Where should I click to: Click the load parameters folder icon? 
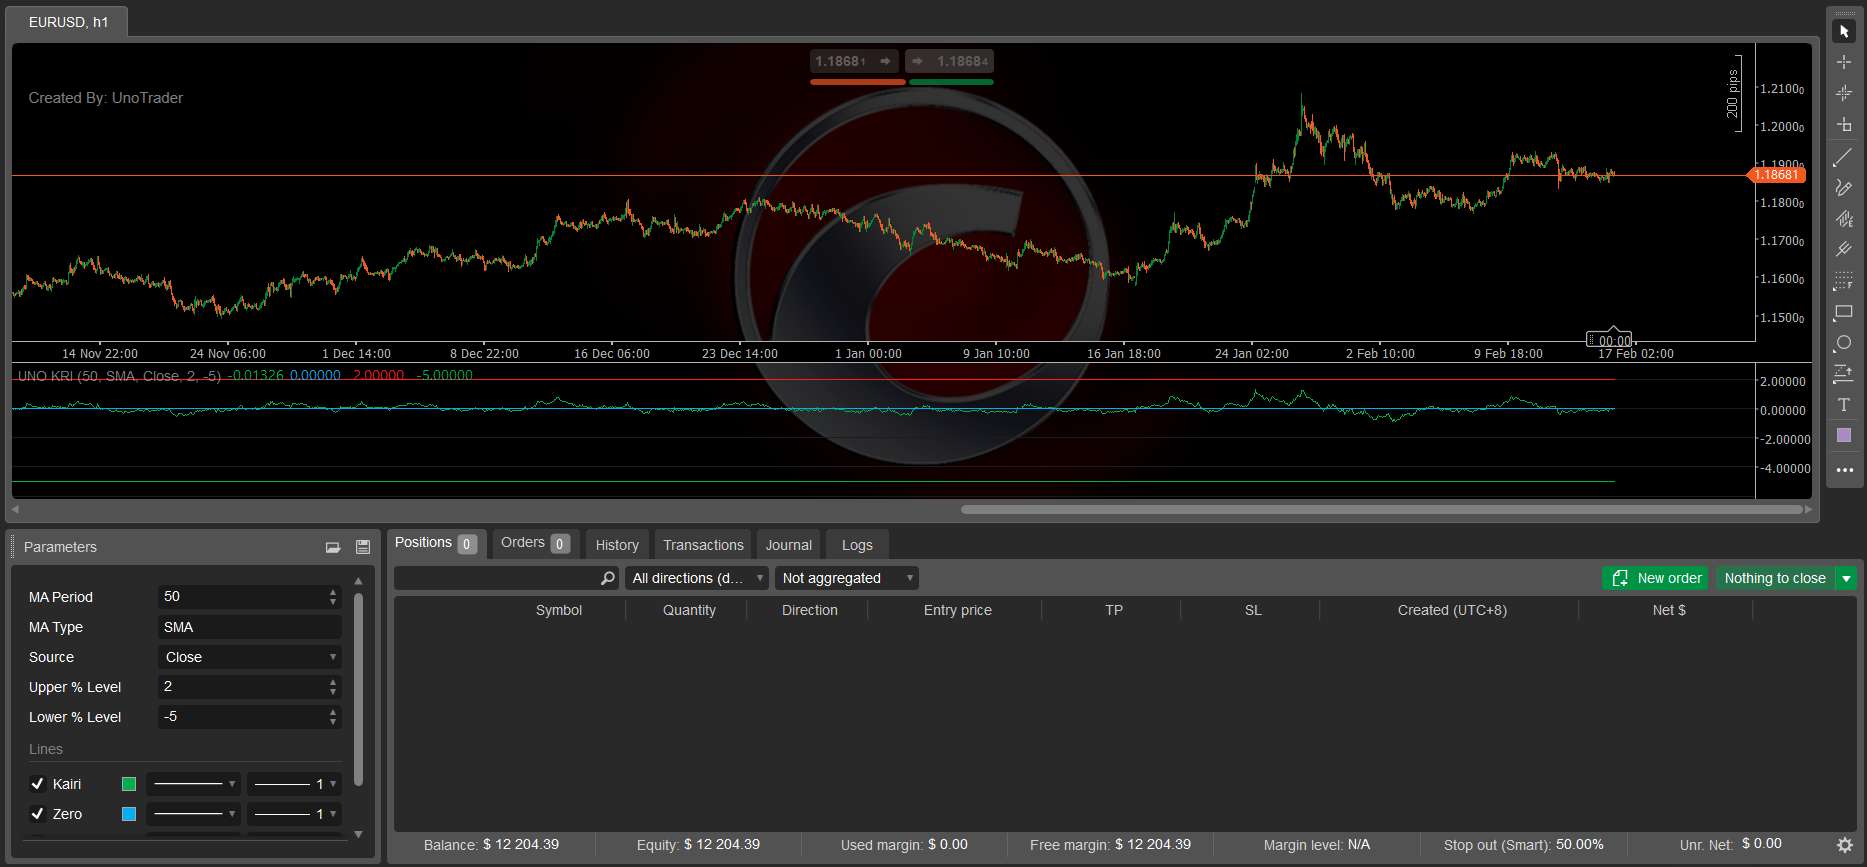tap(333, 547)
